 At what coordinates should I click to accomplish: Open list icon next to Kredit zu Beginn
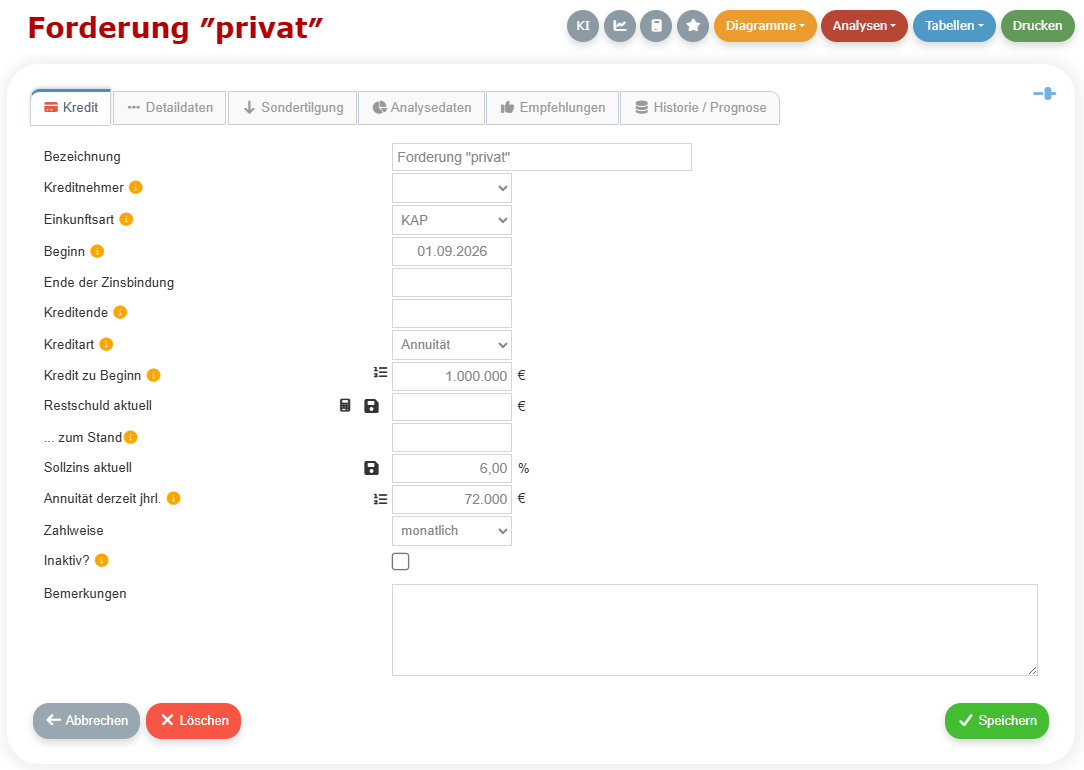point(380,373)
